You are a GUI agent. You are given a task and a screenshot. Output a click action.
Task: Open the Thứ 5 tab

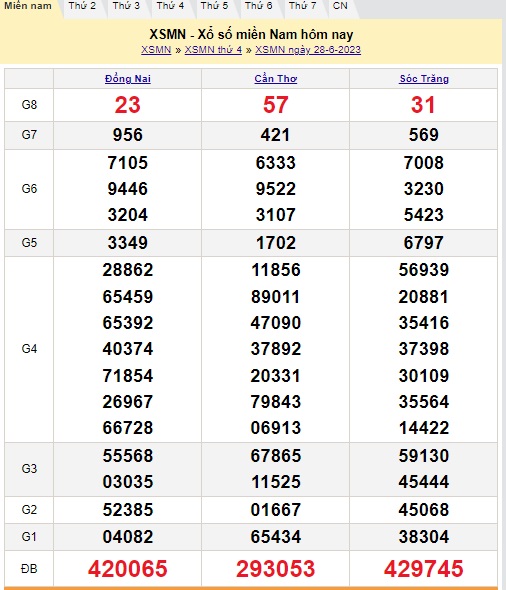coord(214,6)
